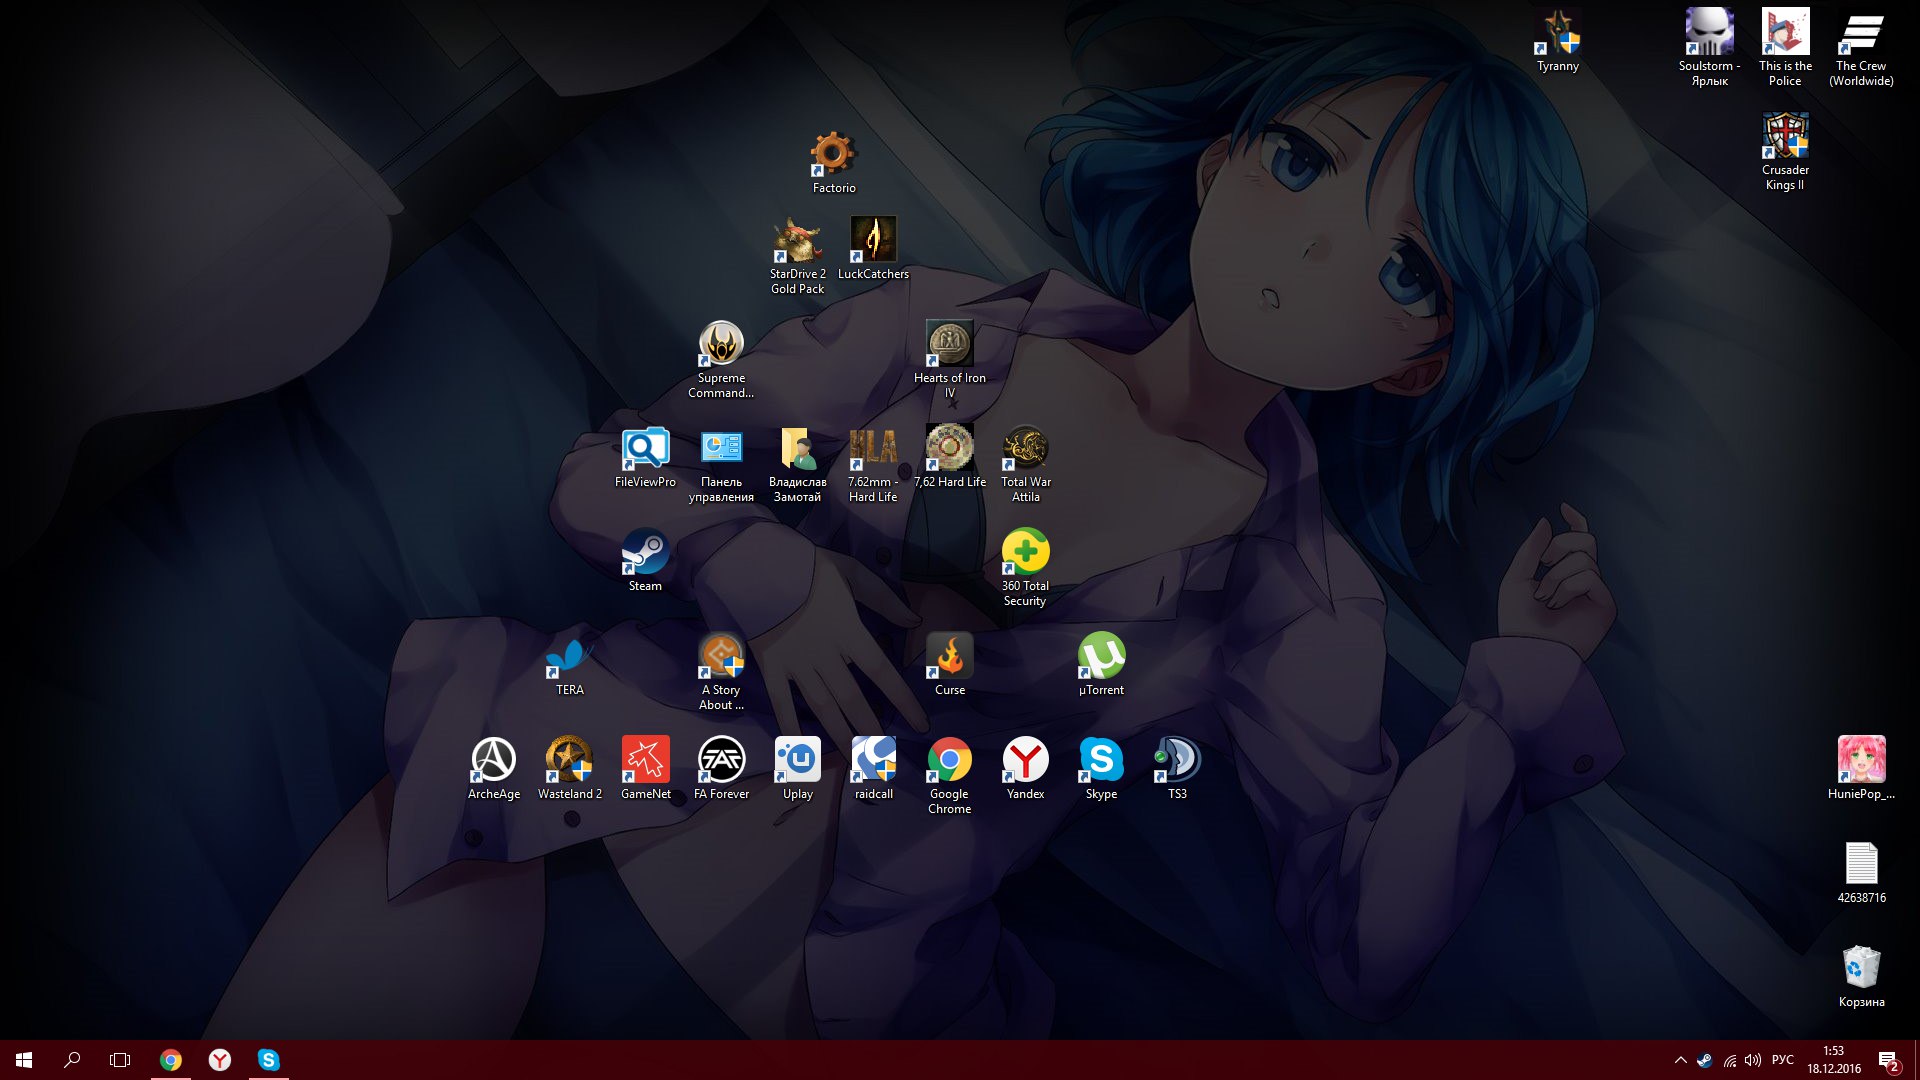Click the Steam desktop icon
This screenshot has height=1080, width=1920.
[x=645, y=553]
